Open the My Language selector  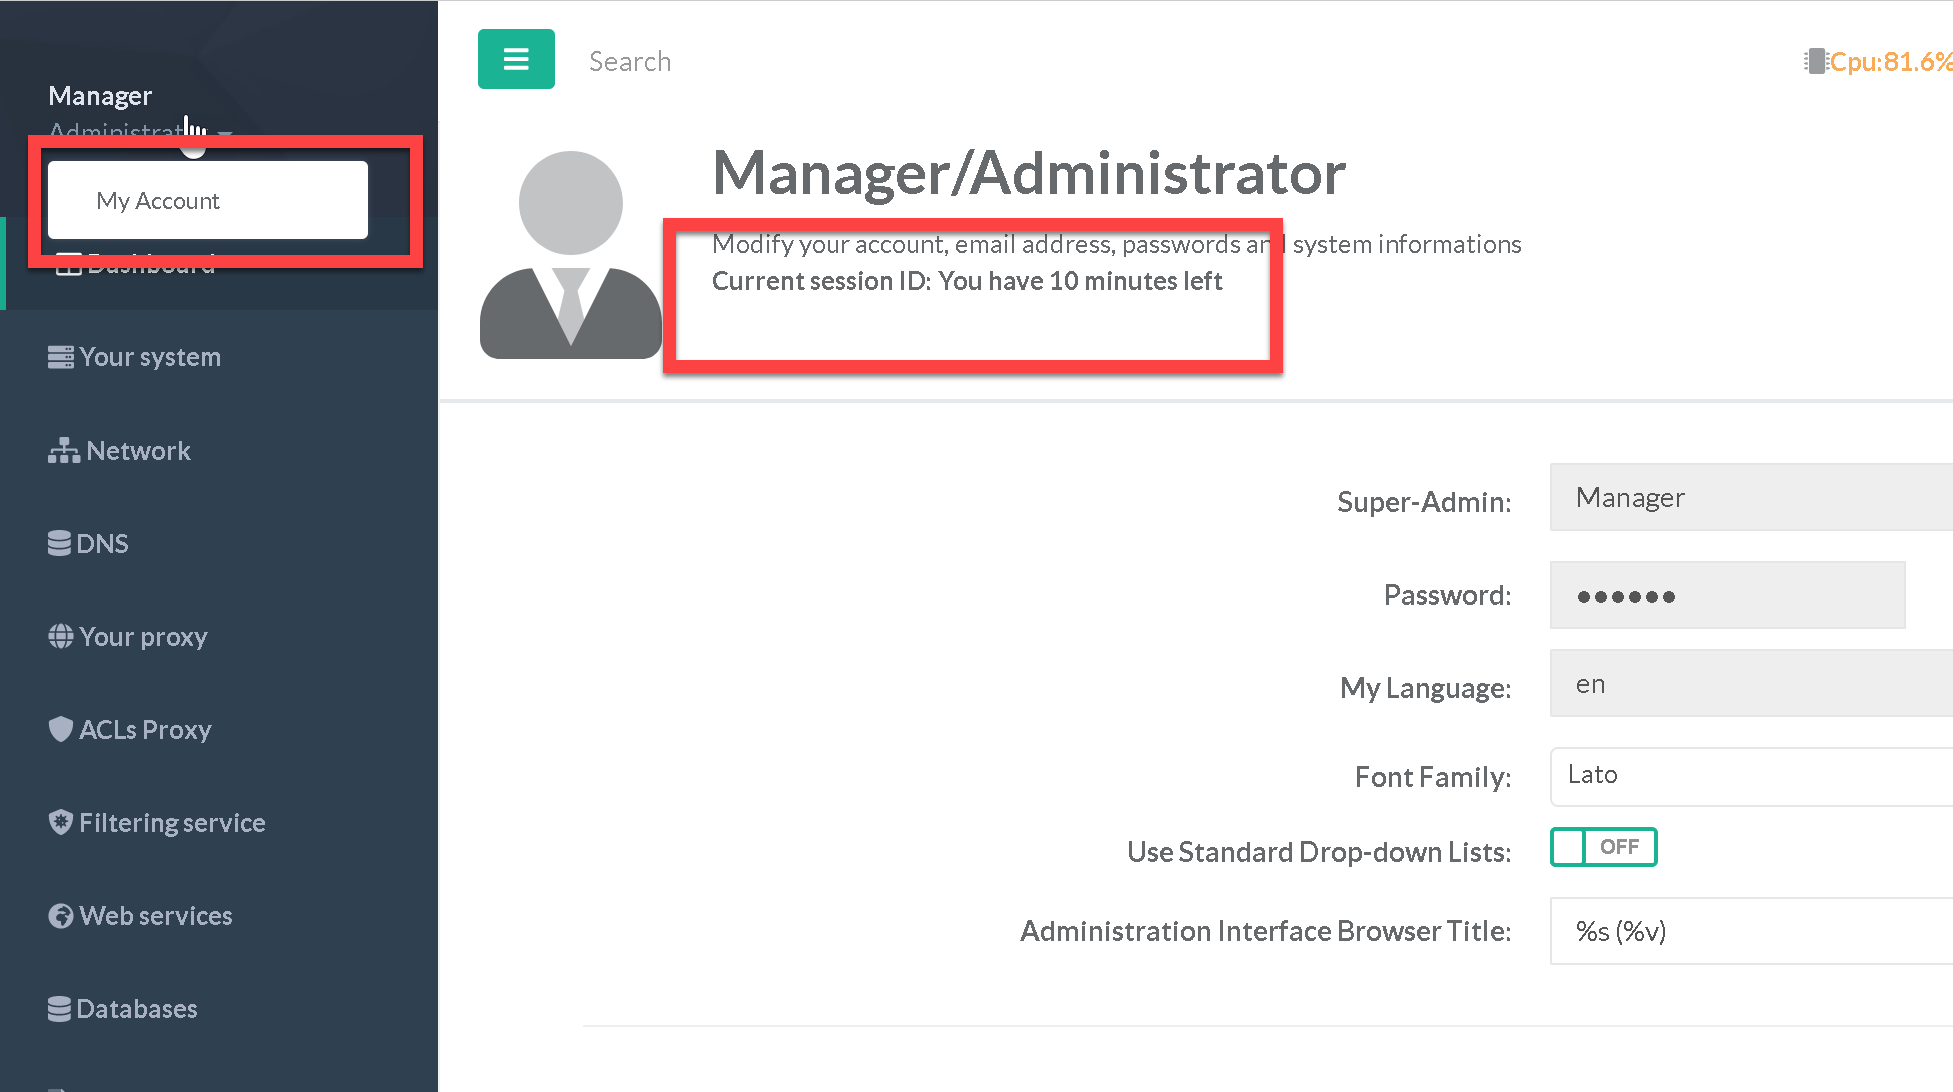[x=1750, y=684]
